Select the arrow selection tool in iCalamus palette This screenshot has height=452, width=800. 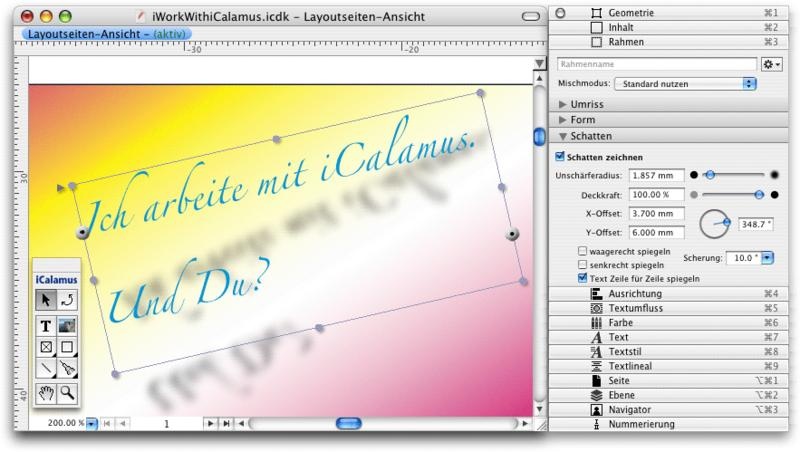click(46, 300)
